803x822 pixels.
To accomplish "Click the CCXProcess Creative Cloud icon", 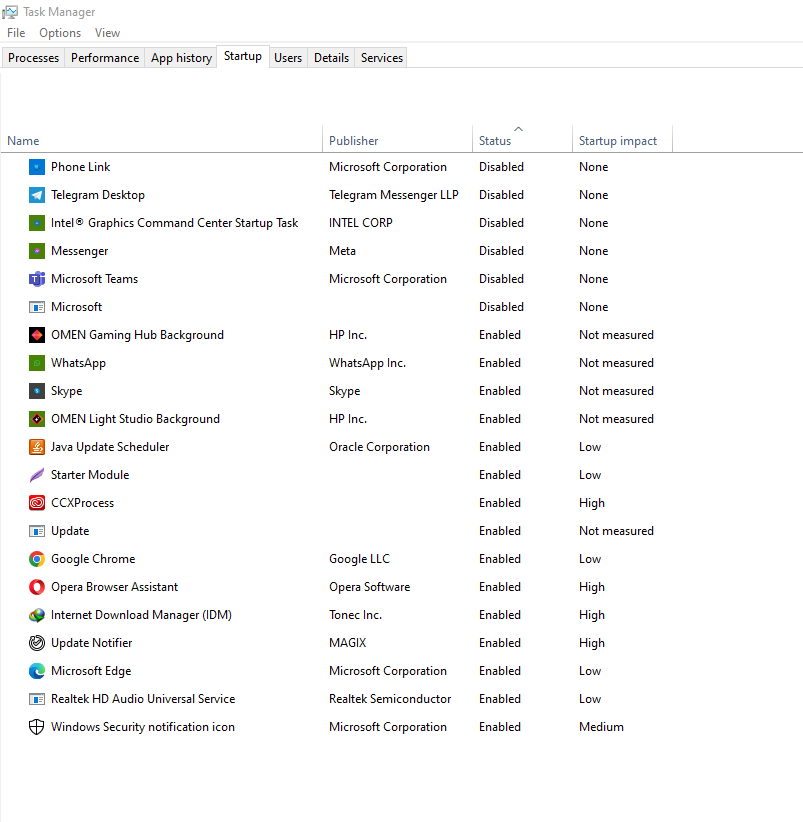I will click(37, 503).
